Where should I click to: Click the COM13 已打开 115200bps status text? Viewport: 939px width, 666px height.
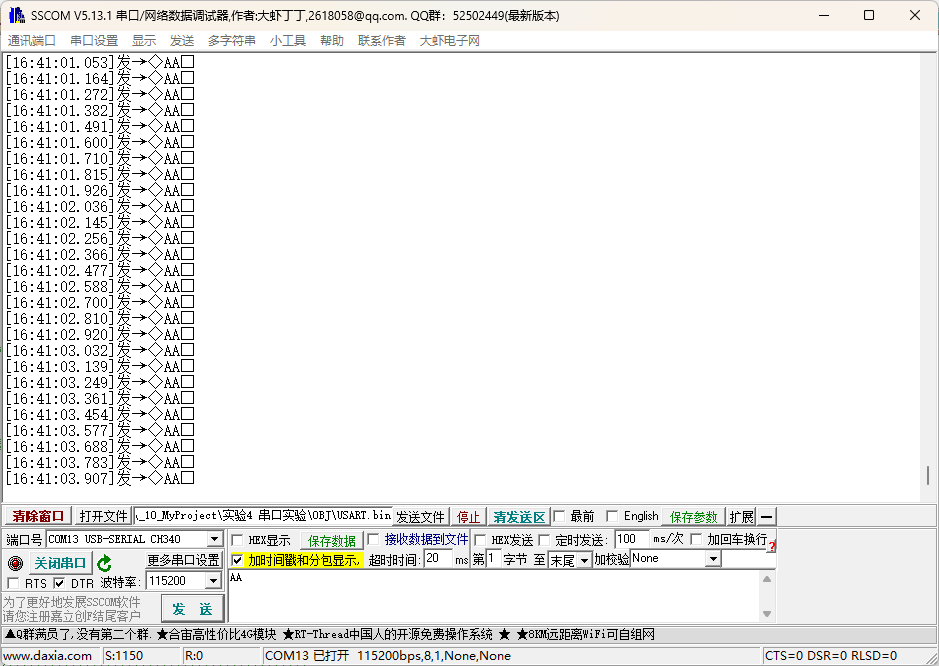387,656
